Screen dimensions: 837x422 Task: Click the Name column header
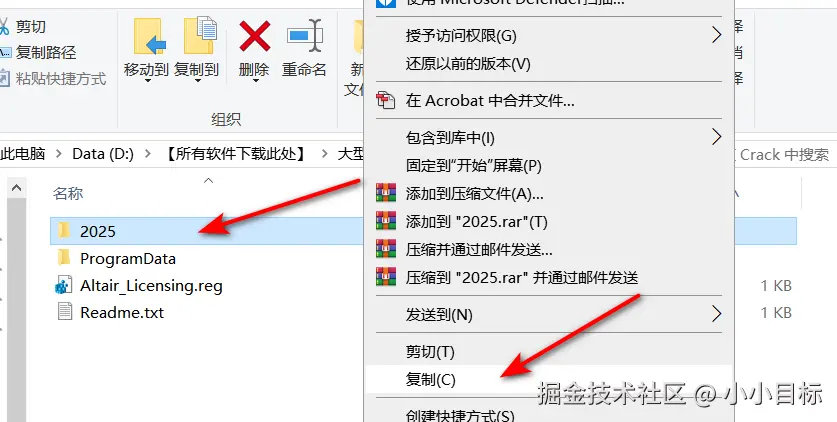point(68,193)
